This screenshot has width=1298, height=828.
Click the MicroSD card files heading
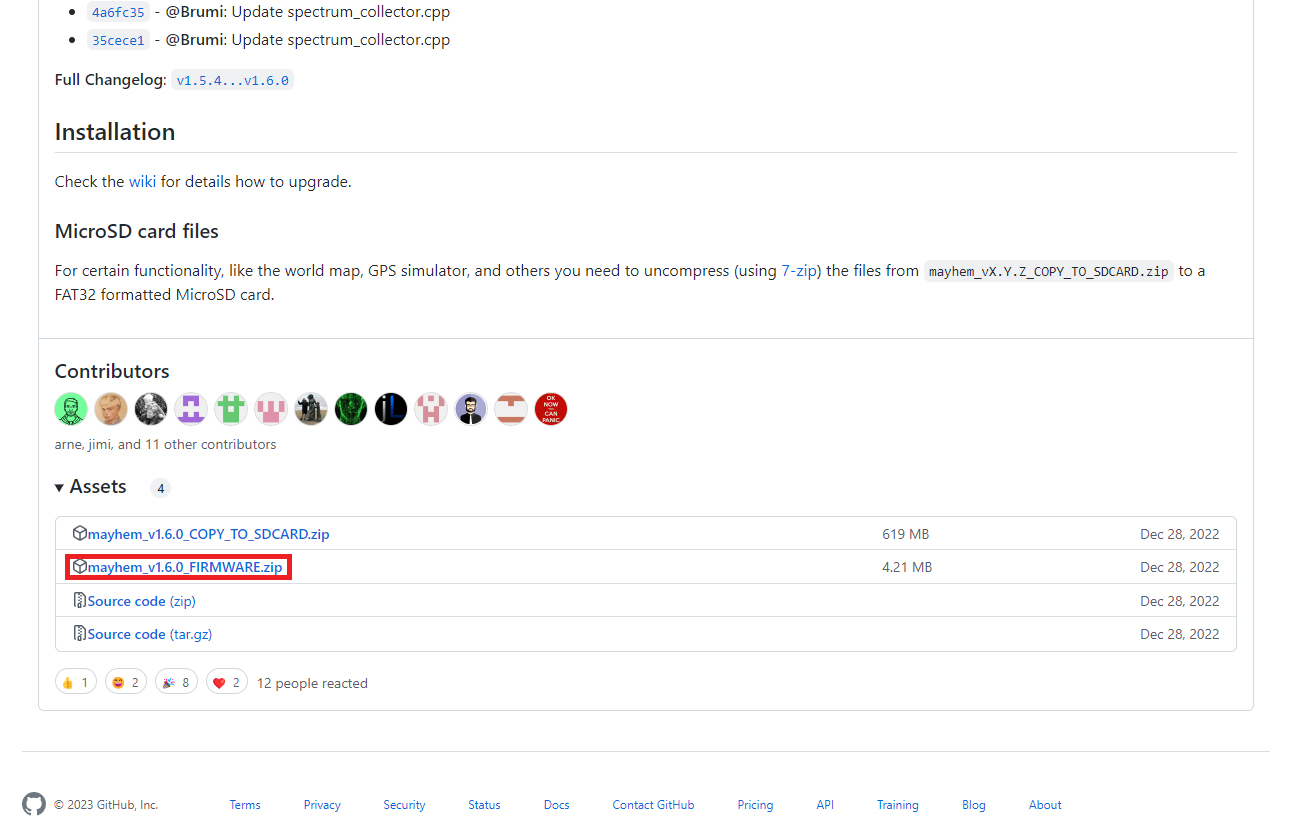point(137,231)
